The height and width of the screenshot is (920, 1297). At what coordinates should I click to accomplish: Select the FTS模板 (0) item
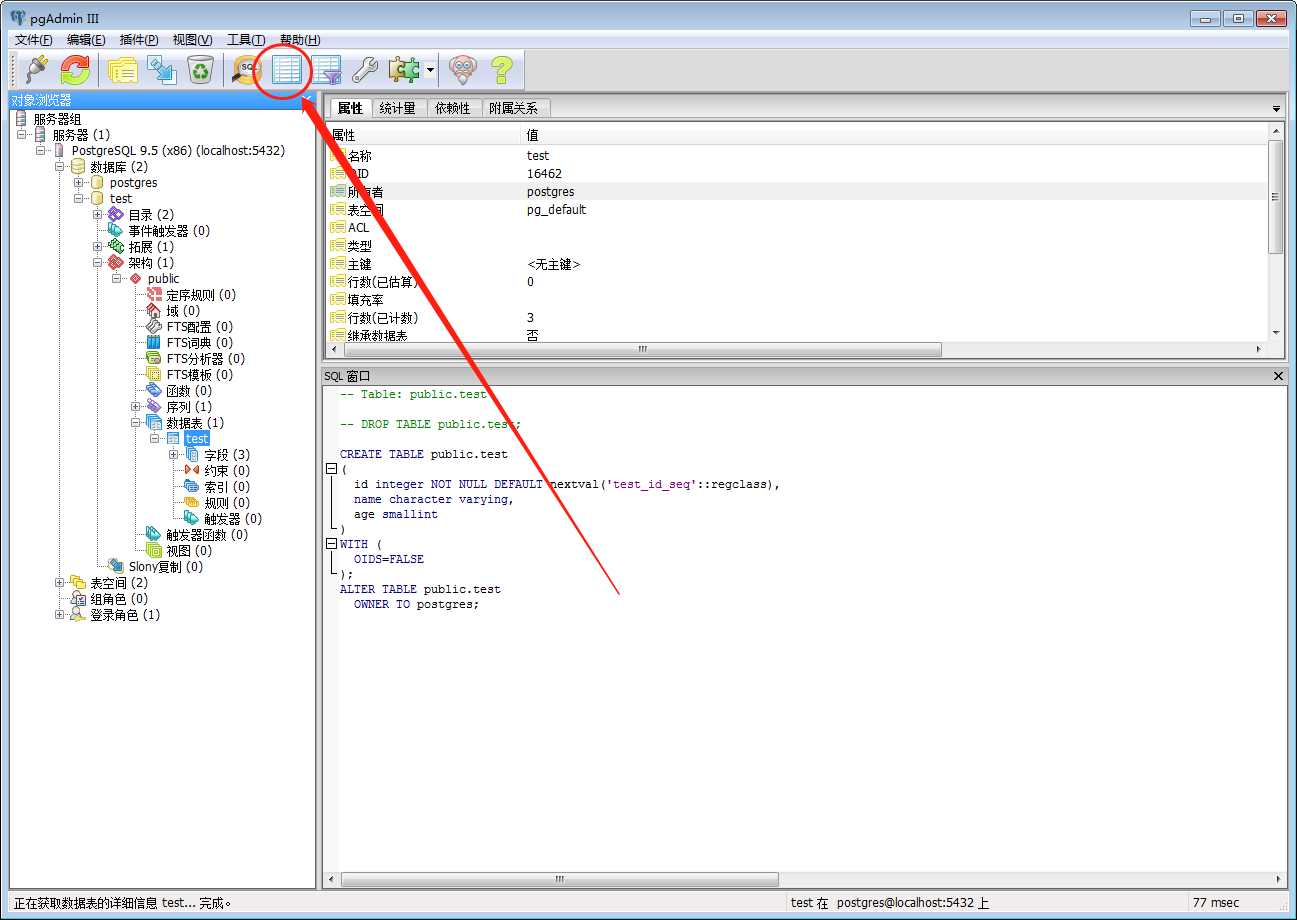click(199, 375)
